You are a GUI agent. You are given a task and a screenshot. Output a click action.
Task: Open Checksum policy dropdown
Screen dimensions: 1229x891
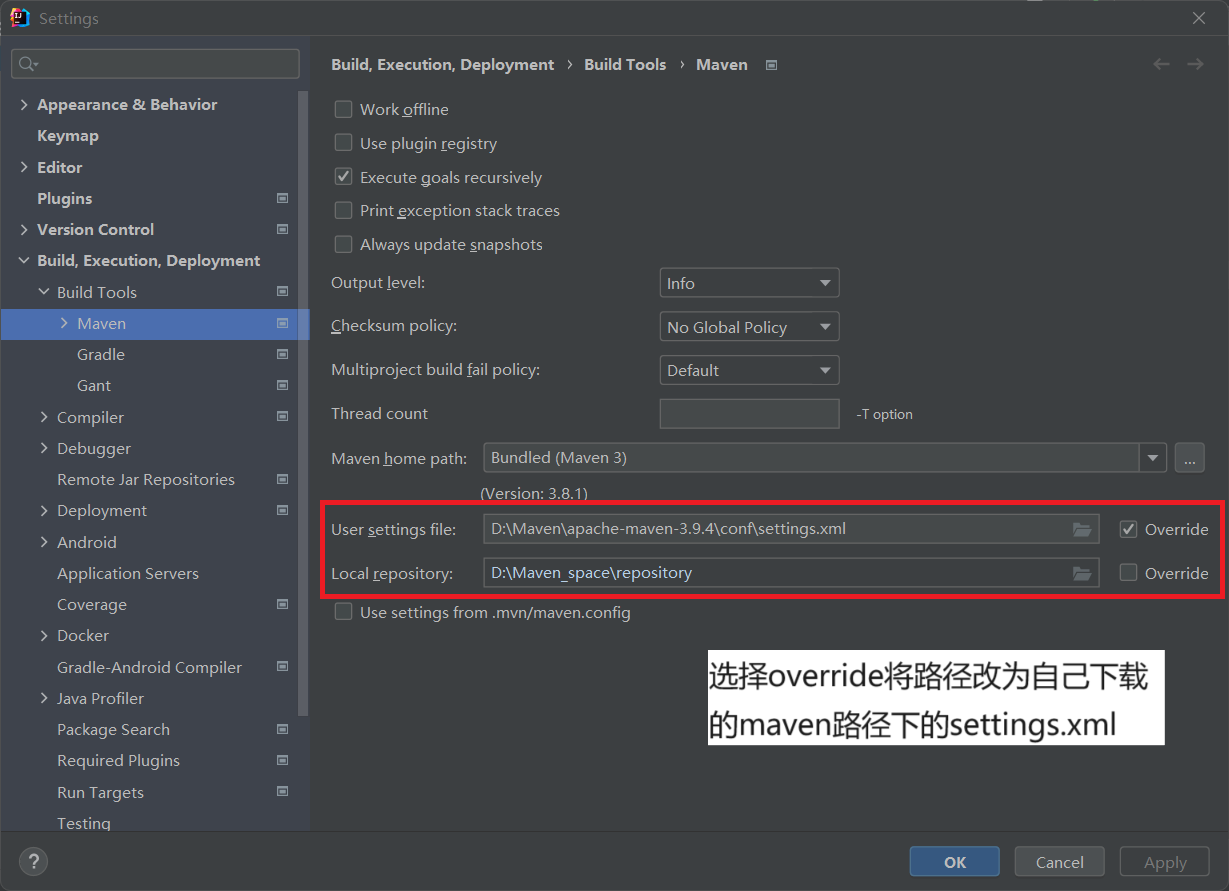coord(749,327)
